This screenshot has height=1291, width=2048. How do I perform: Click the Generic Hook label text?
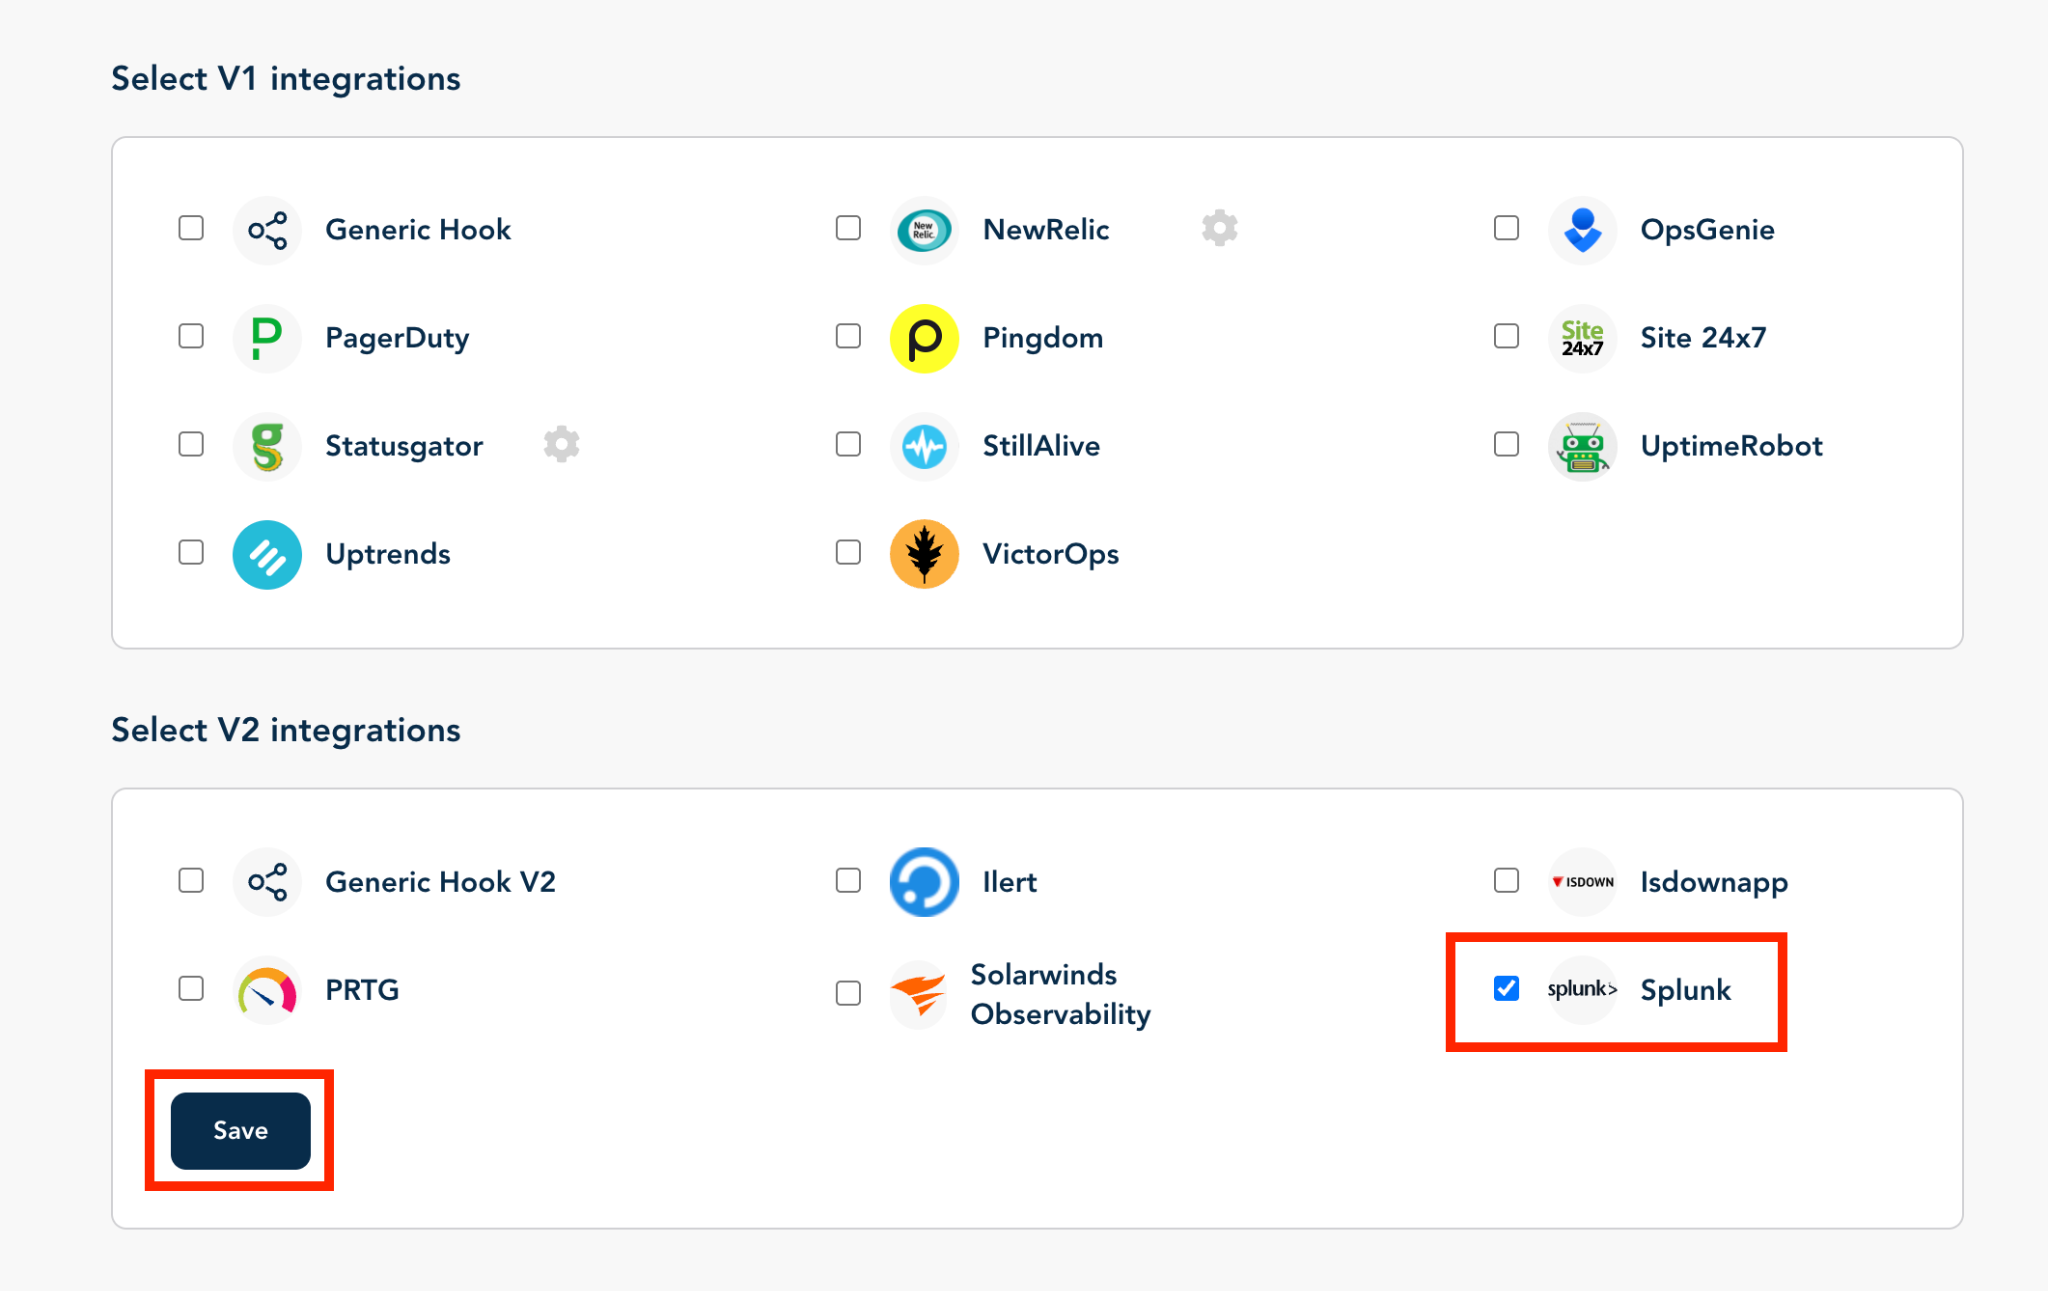tap(418, 230)
